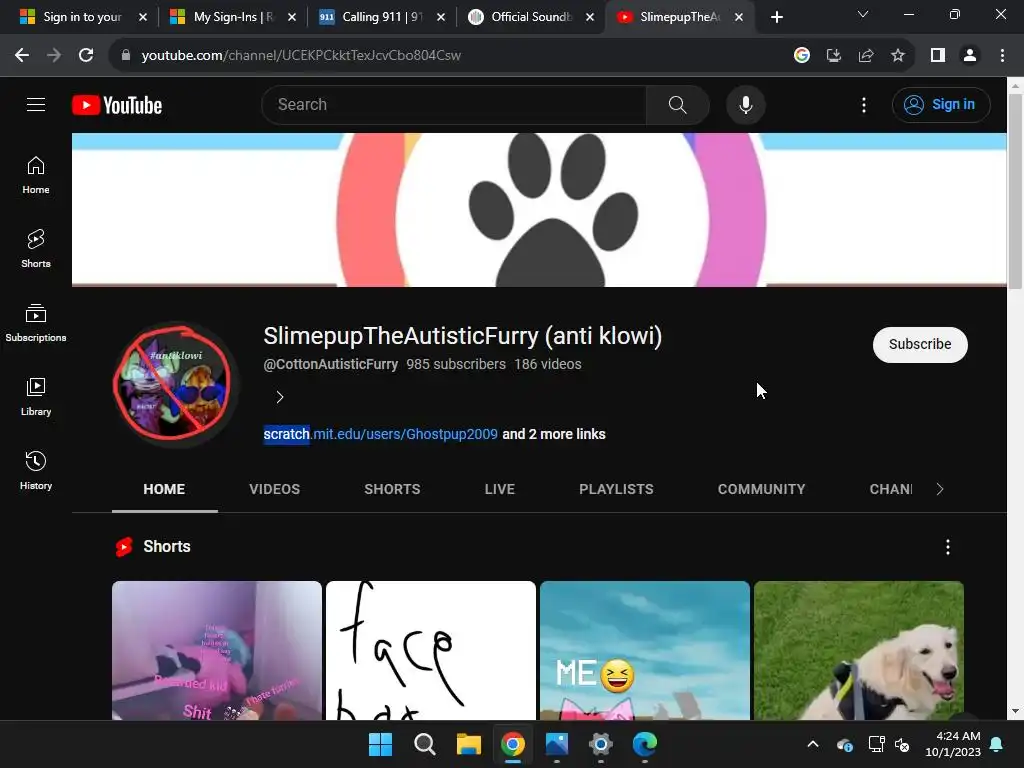Click the install app icon in address bar
Screen dimensions: 1024x768
pos(833,56)
